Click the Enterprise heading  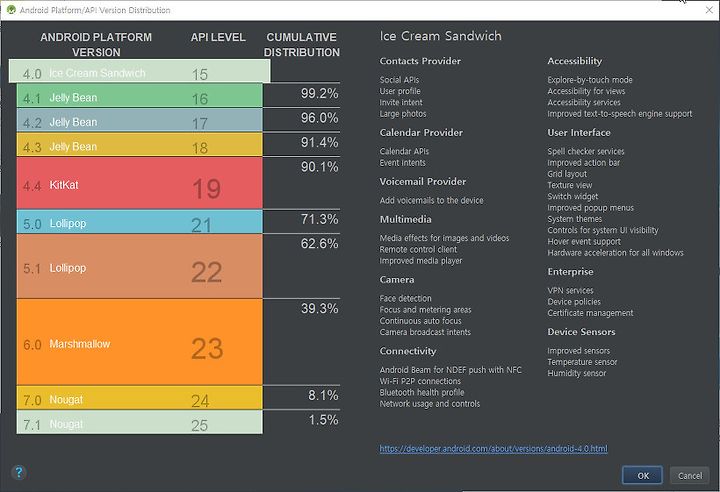(570, 271)
